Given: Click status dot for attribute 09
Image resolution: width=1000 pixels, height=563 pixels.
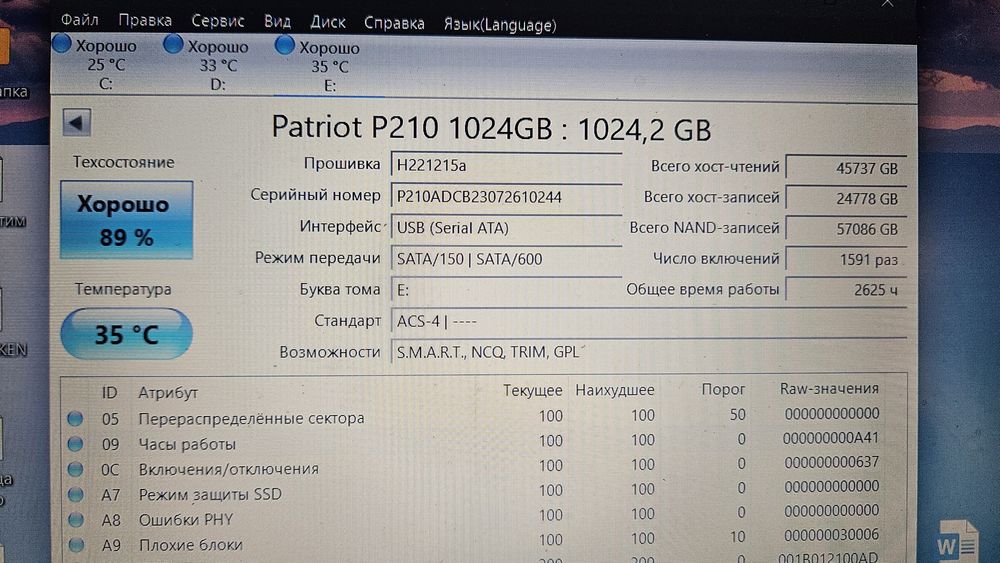Looking at the screenshot, I should pyautogui.click(x=75, y=444).
